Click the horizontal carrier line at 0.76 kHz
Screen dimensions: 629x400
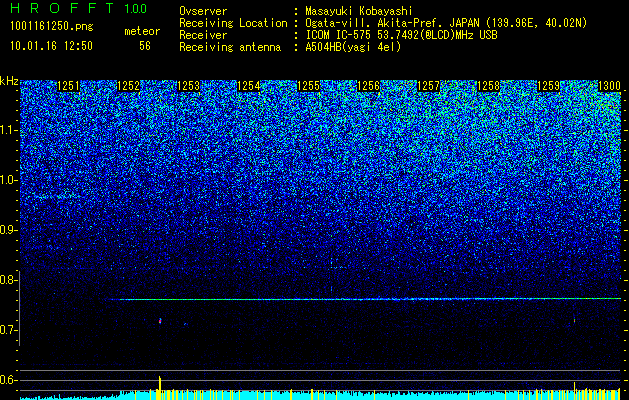(x=365, y=299)
